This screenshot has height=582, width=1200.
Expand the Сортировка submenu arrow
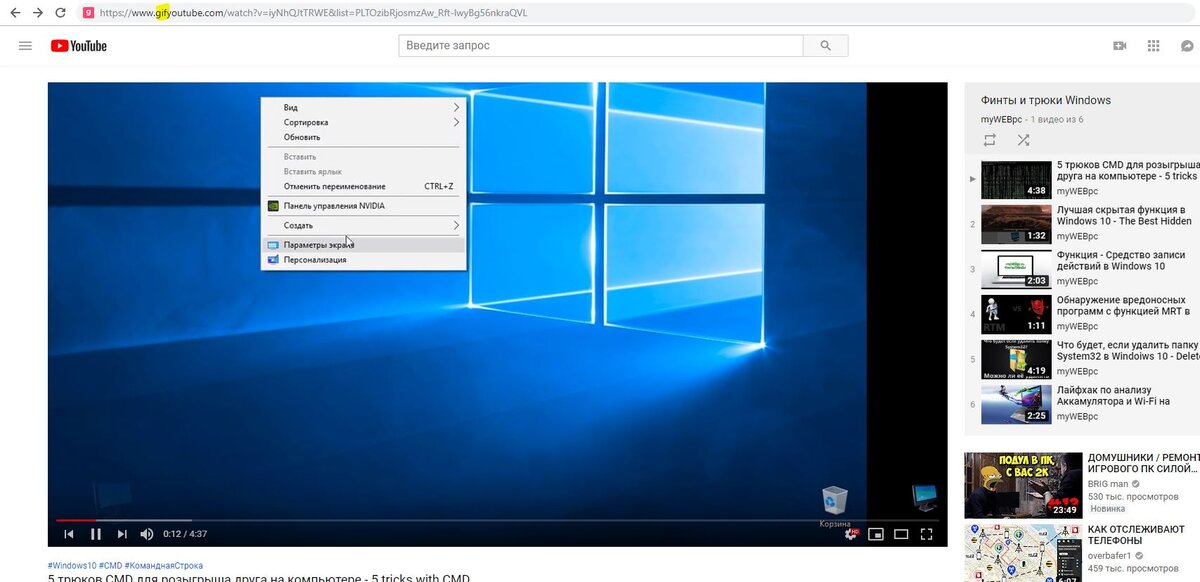click(456, 122)
